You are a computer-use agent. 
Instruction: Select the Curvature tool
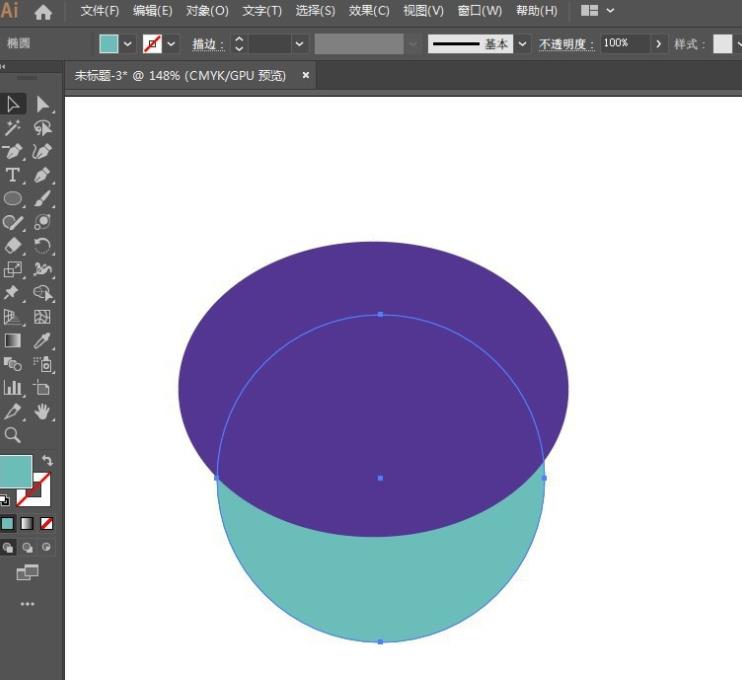(43, 151)
